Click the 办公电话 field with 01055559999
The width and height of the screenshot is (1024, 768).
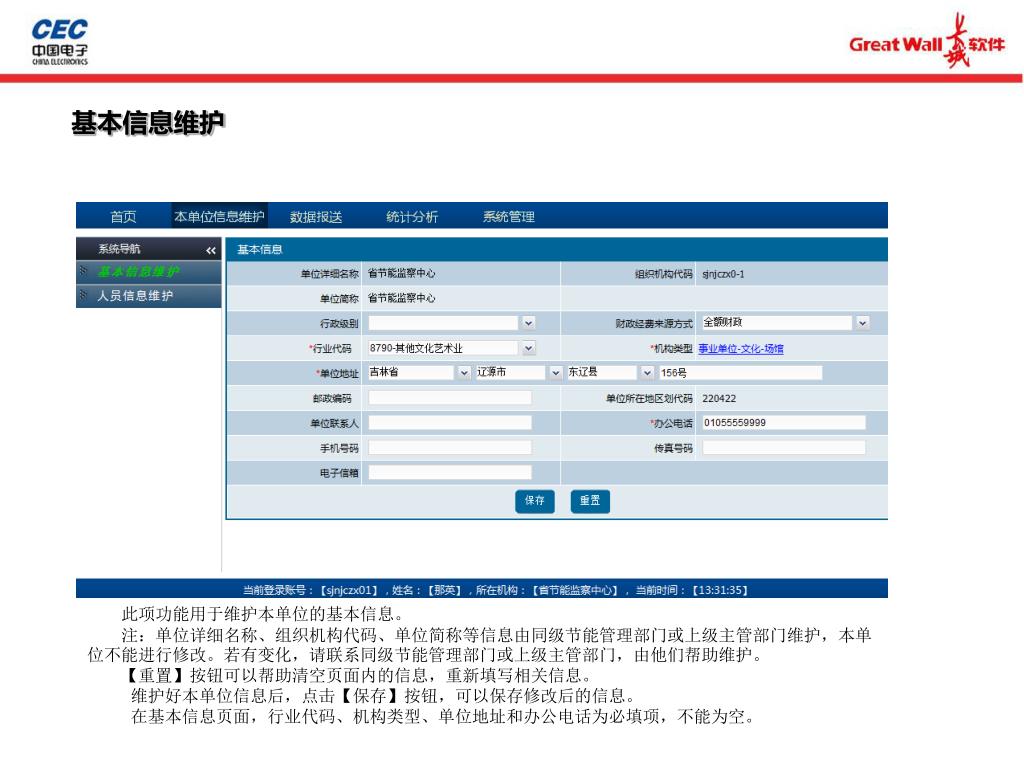784,423
